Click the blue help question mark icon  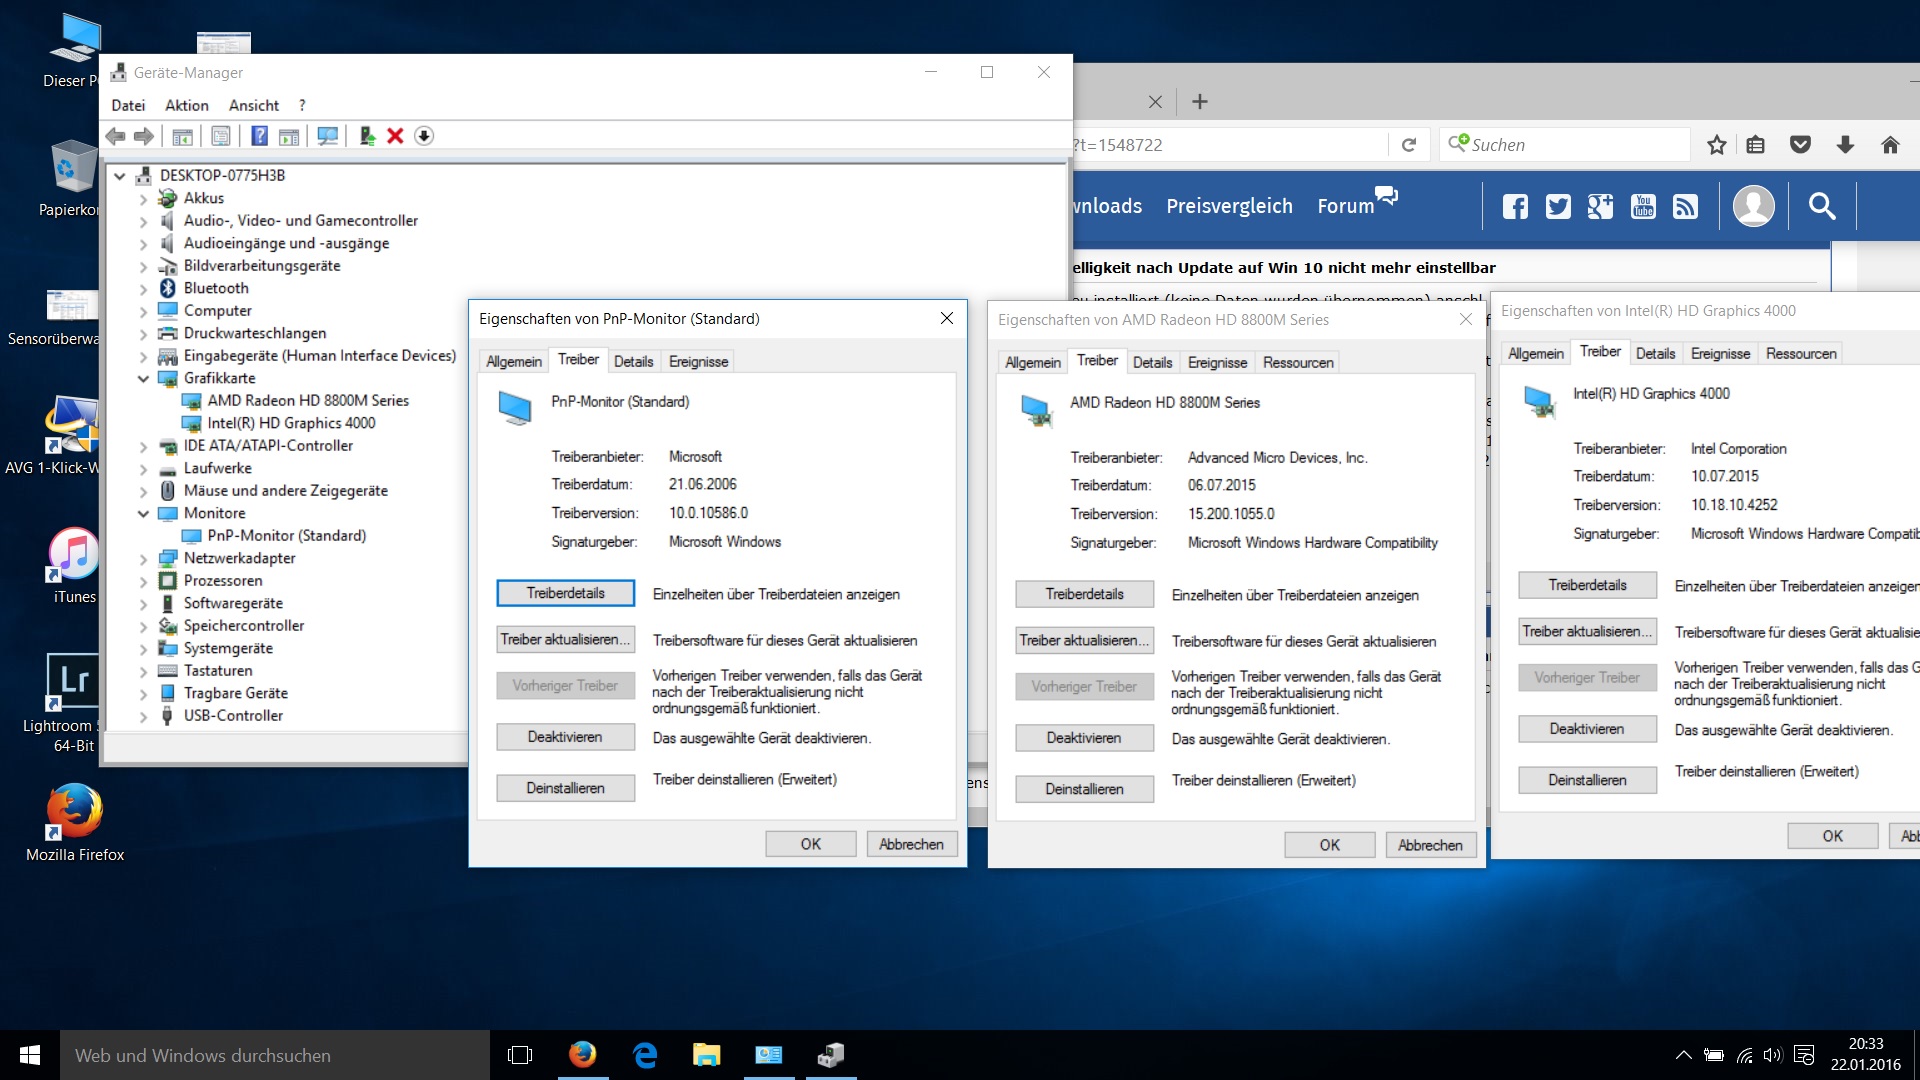(259, 136)
